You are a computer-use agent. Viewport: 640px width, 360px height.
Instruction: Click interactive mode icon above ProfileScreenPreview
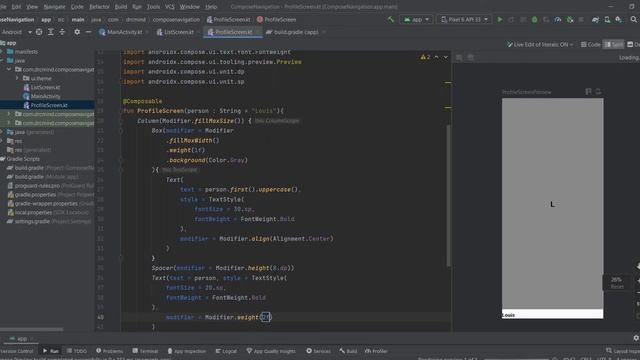click(x=588, y=92)
